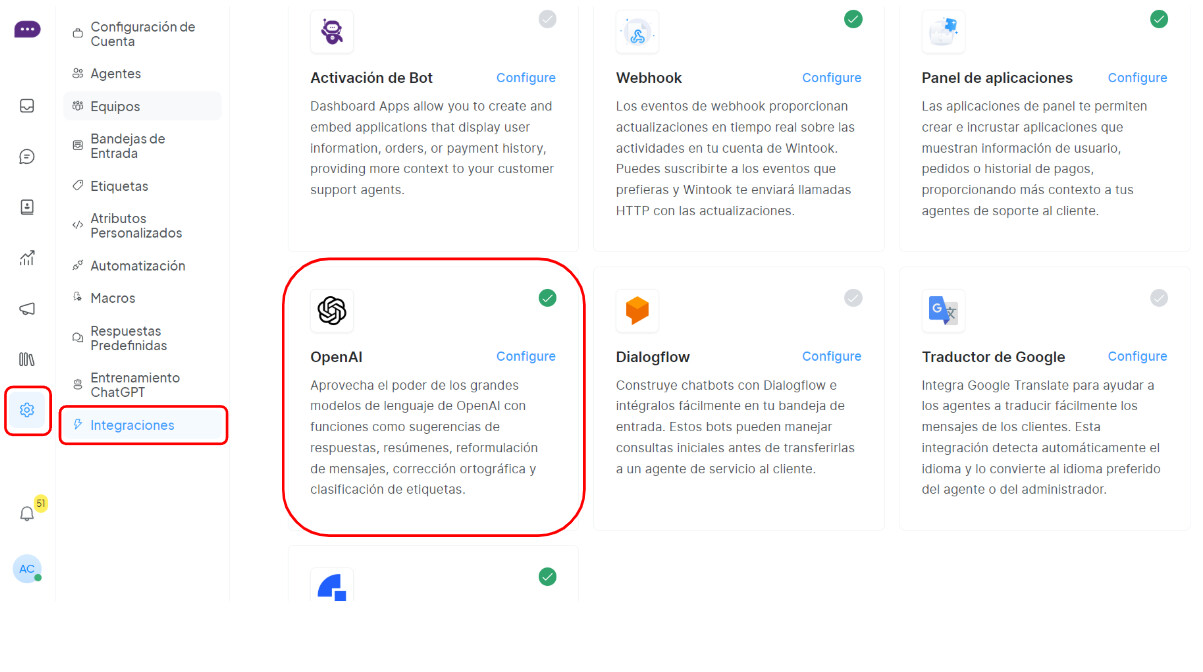Open the inbox icon in left rail
This screenshot has width=1203, height=672.
pos(27,106)
